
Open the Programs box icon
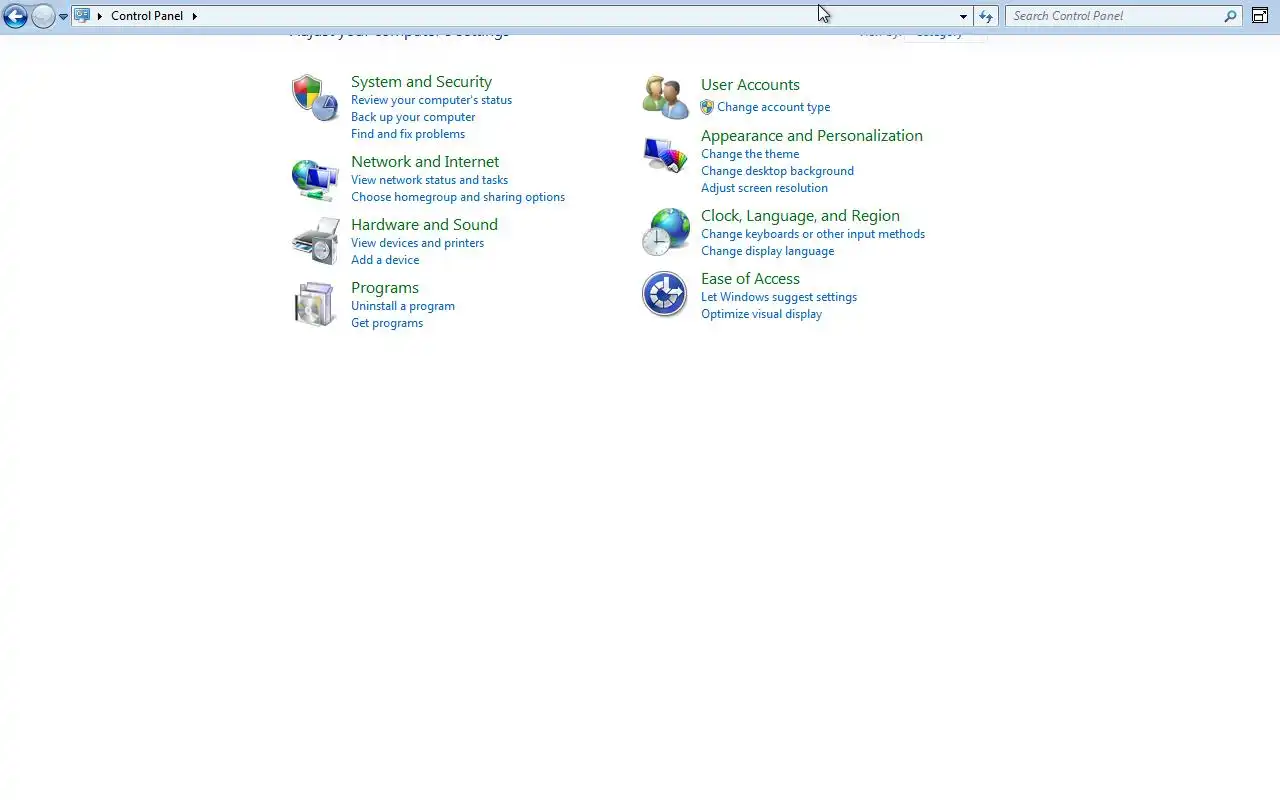pos(315,304)
